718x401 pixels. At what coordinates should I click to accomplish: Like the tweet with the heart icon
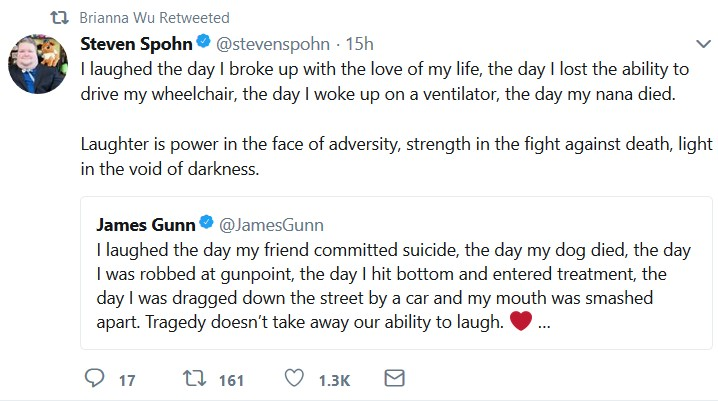coord(294,378)
